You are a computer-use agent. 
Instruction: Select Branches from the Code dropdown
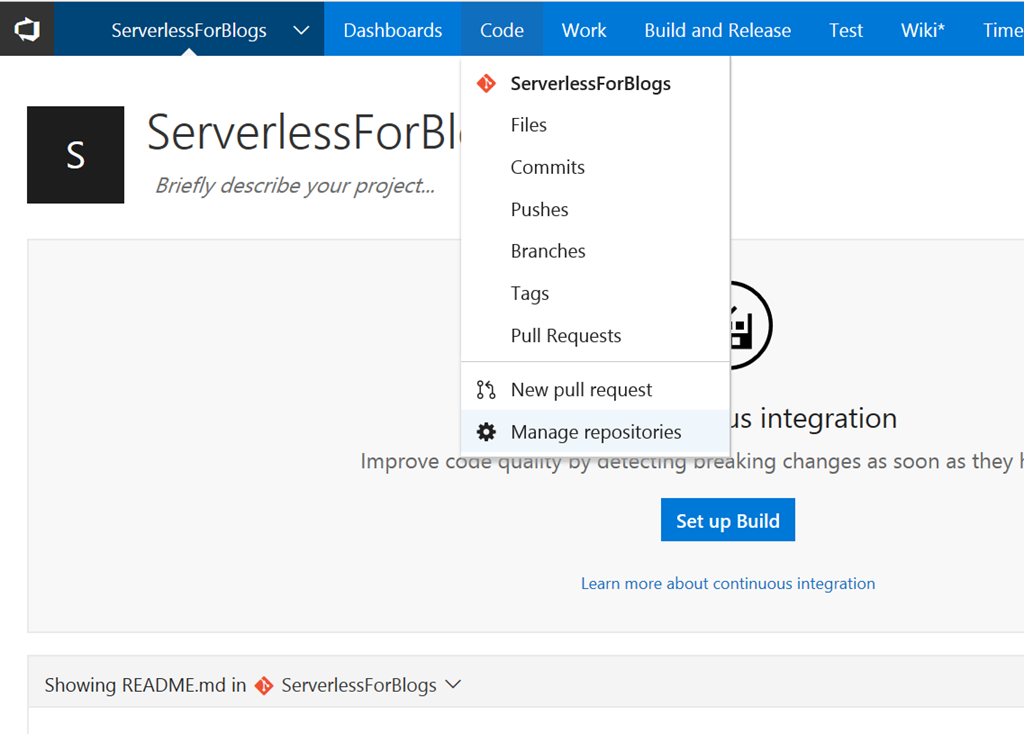[x=548, y=251]
